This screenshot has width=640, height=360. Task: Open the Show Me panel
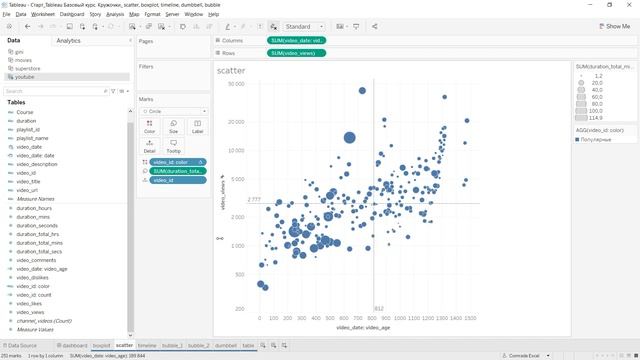[x=614, y=27]
